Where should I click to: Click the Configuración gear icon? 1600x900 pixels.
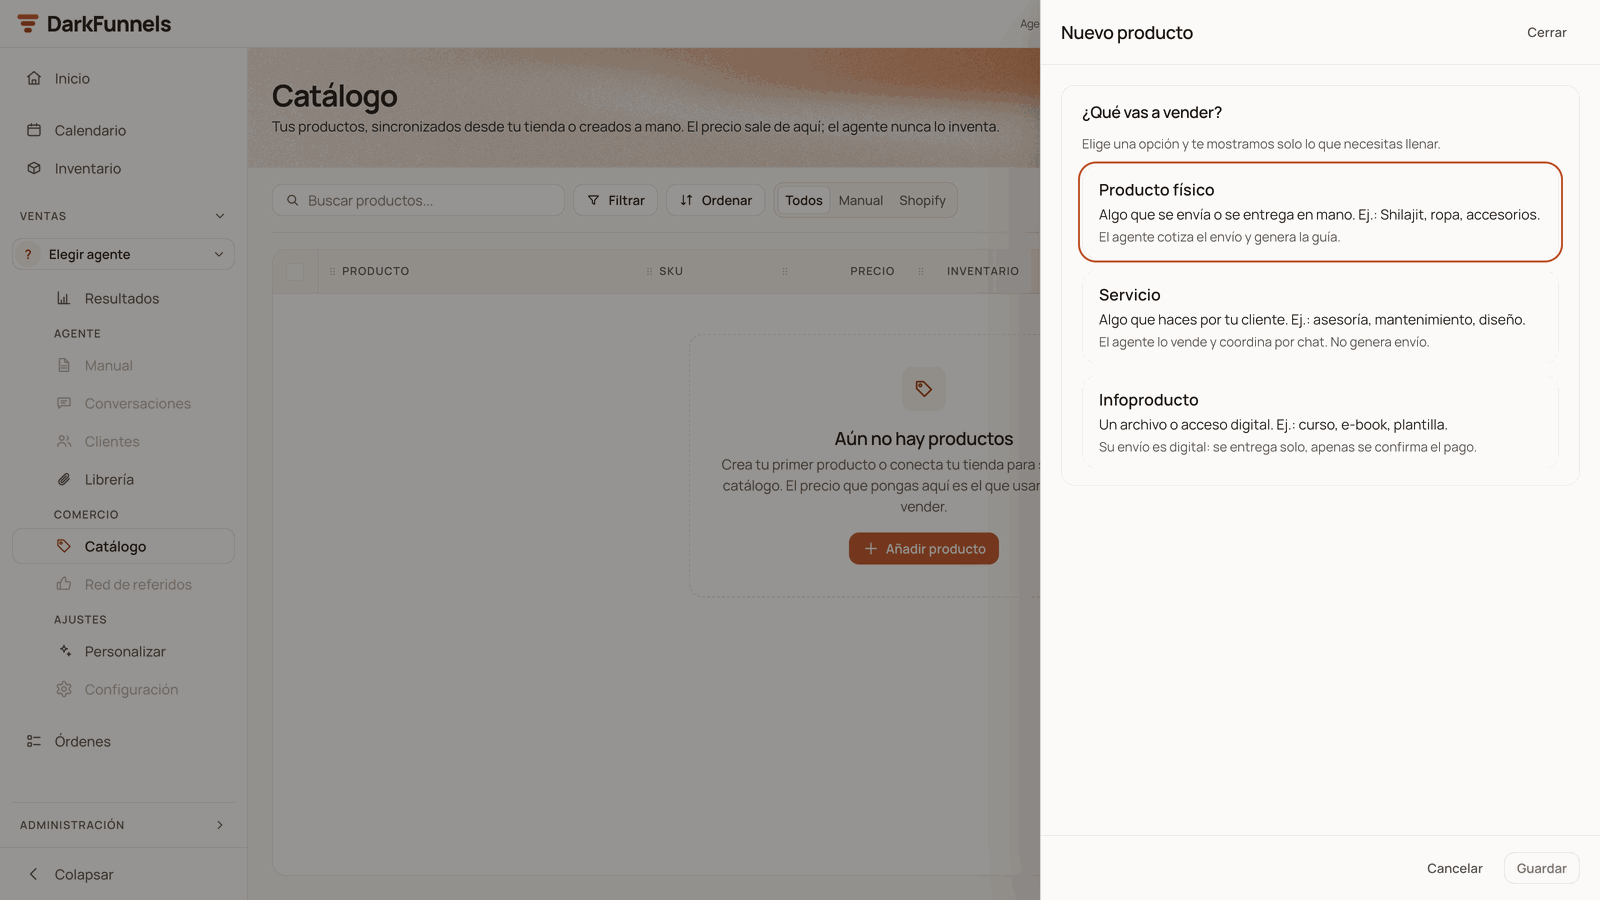pos(64,689)
